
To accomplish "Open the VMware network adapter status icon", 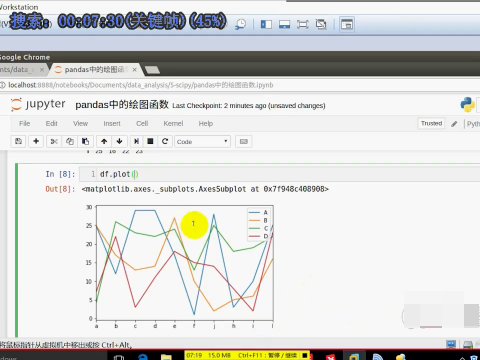I will point(451,344).
